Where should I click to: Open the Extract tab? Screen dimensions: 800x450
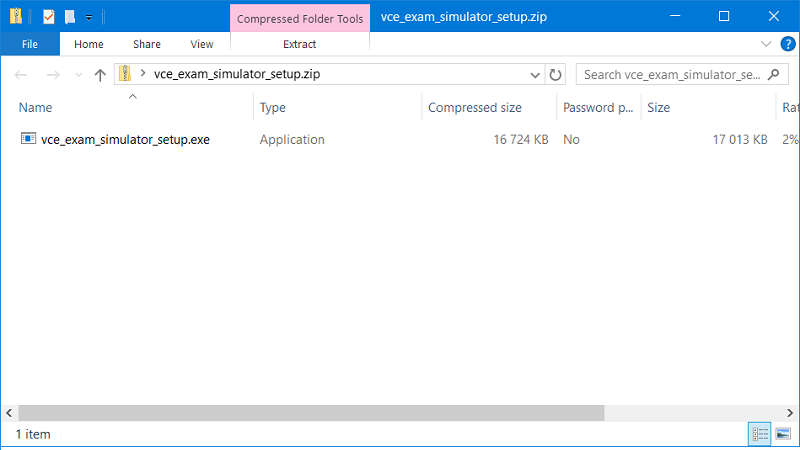[x=299, y=44]
